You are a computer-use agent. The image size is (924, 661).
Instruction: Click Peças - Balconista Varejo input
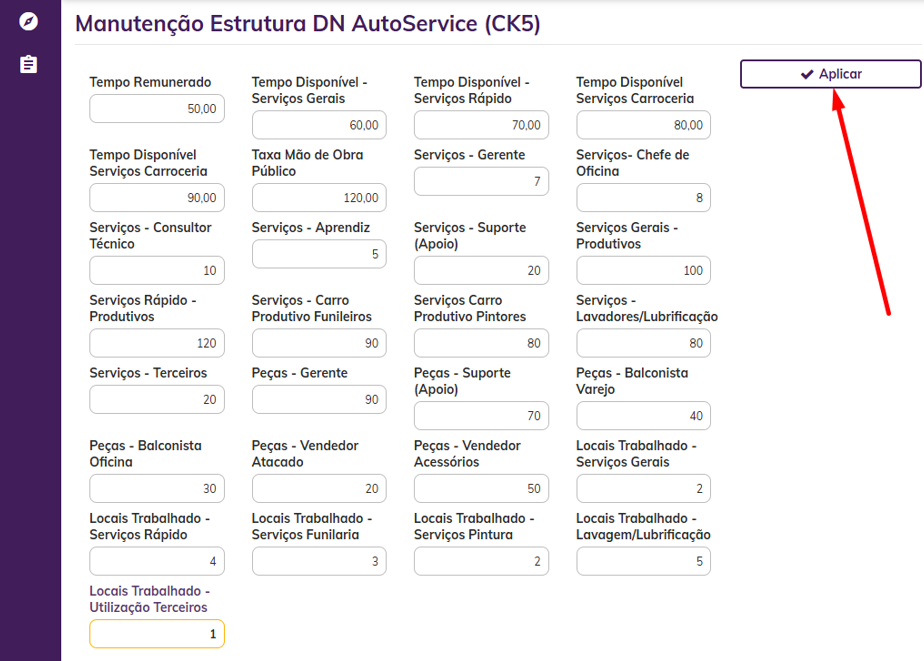coord(643,416)
